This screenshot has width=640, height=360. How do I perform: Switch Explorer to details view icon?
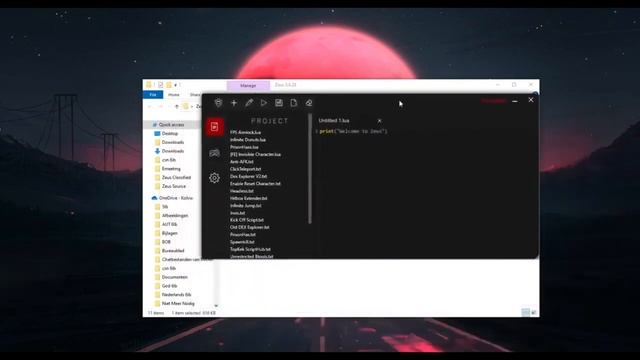[526, 313]
